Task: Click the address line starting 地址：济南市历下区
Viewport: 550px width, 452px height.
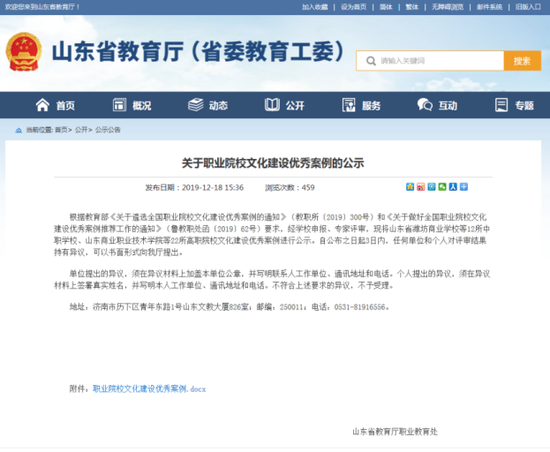Action: point(229,307)
